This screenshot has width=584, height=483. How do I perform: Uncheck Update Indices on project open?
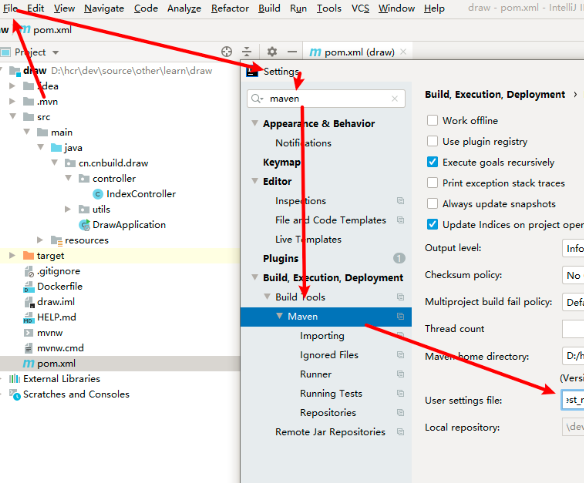click(432, 225)
